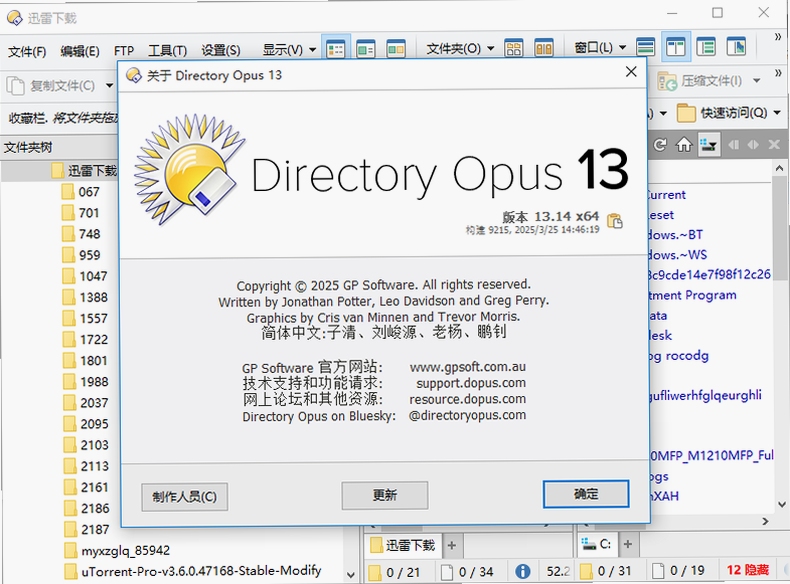Expand the 快速访问(Q) dropdown arrow
The image size is (790, 584).
click(776, 112)
